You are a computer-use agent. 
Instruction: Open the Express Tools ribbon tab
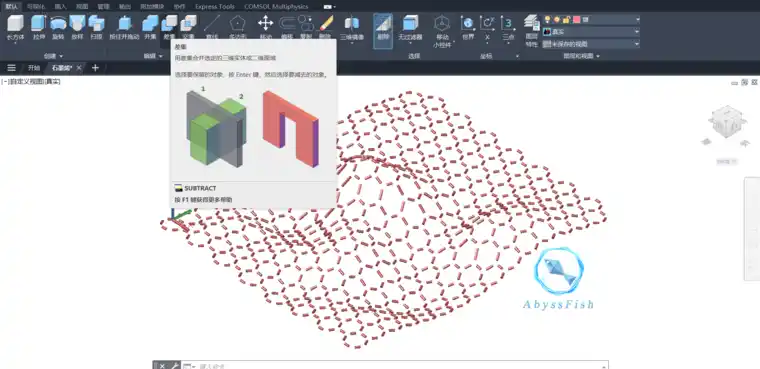[x=215, y=7]
